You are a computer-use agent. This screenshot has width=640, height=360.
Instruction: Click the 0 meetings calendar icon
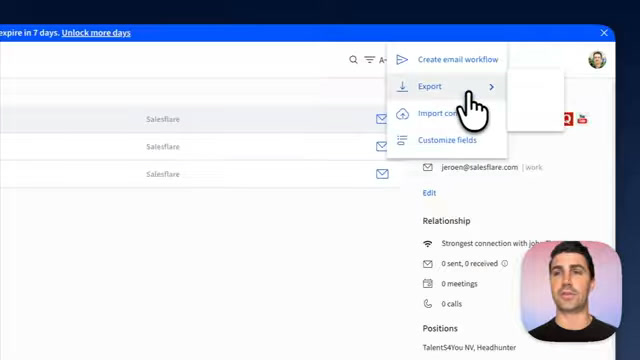pos(428,283)
